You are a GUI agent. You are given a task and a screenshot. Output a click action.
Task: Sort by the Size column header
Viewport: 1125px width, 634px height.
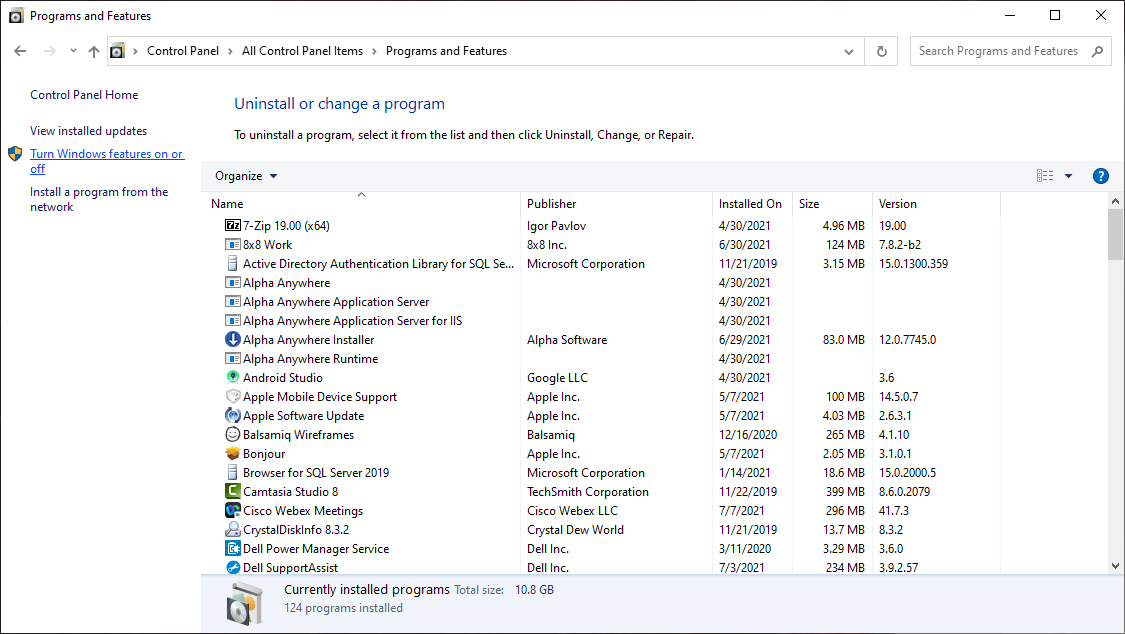(x=832, y=204)
